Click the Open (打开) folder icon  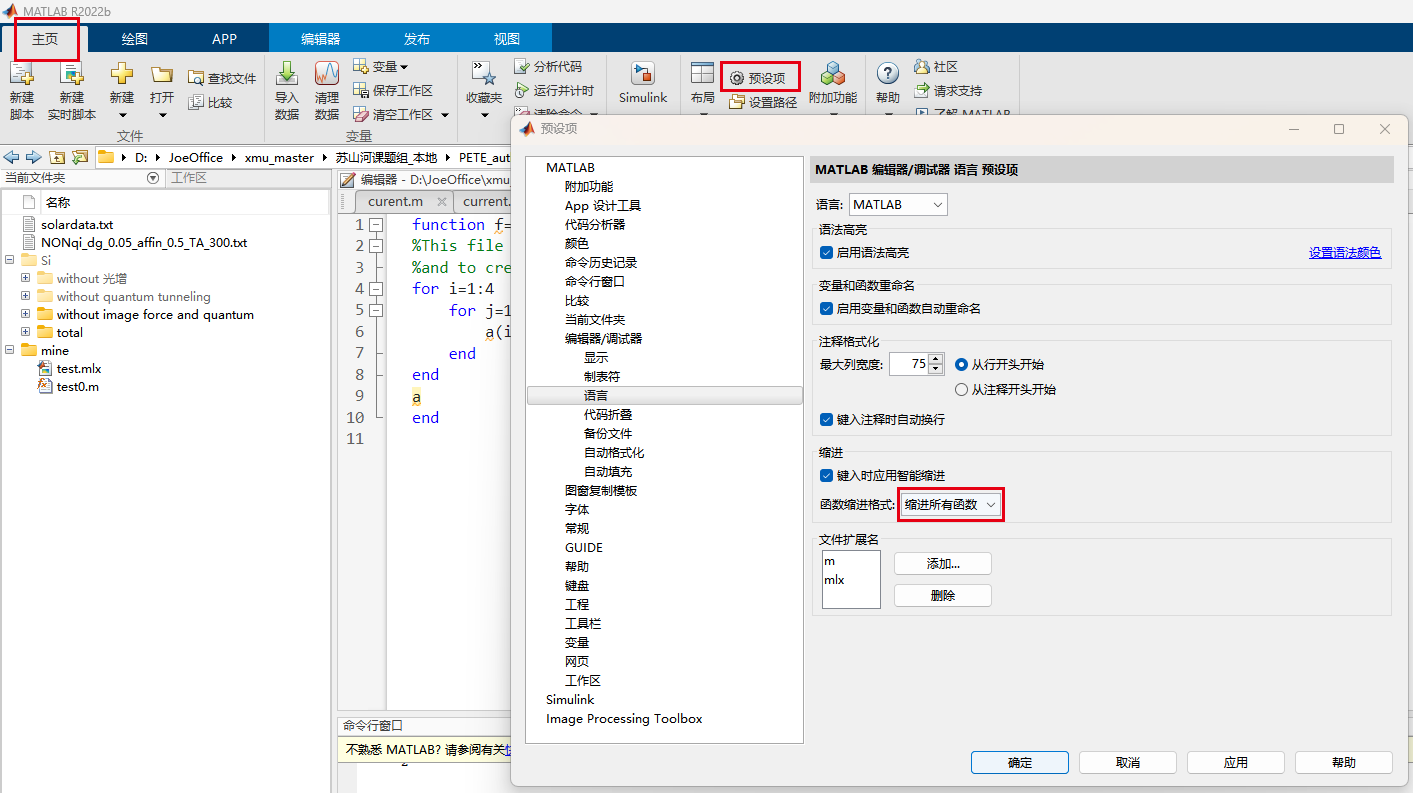coord(162,75)
